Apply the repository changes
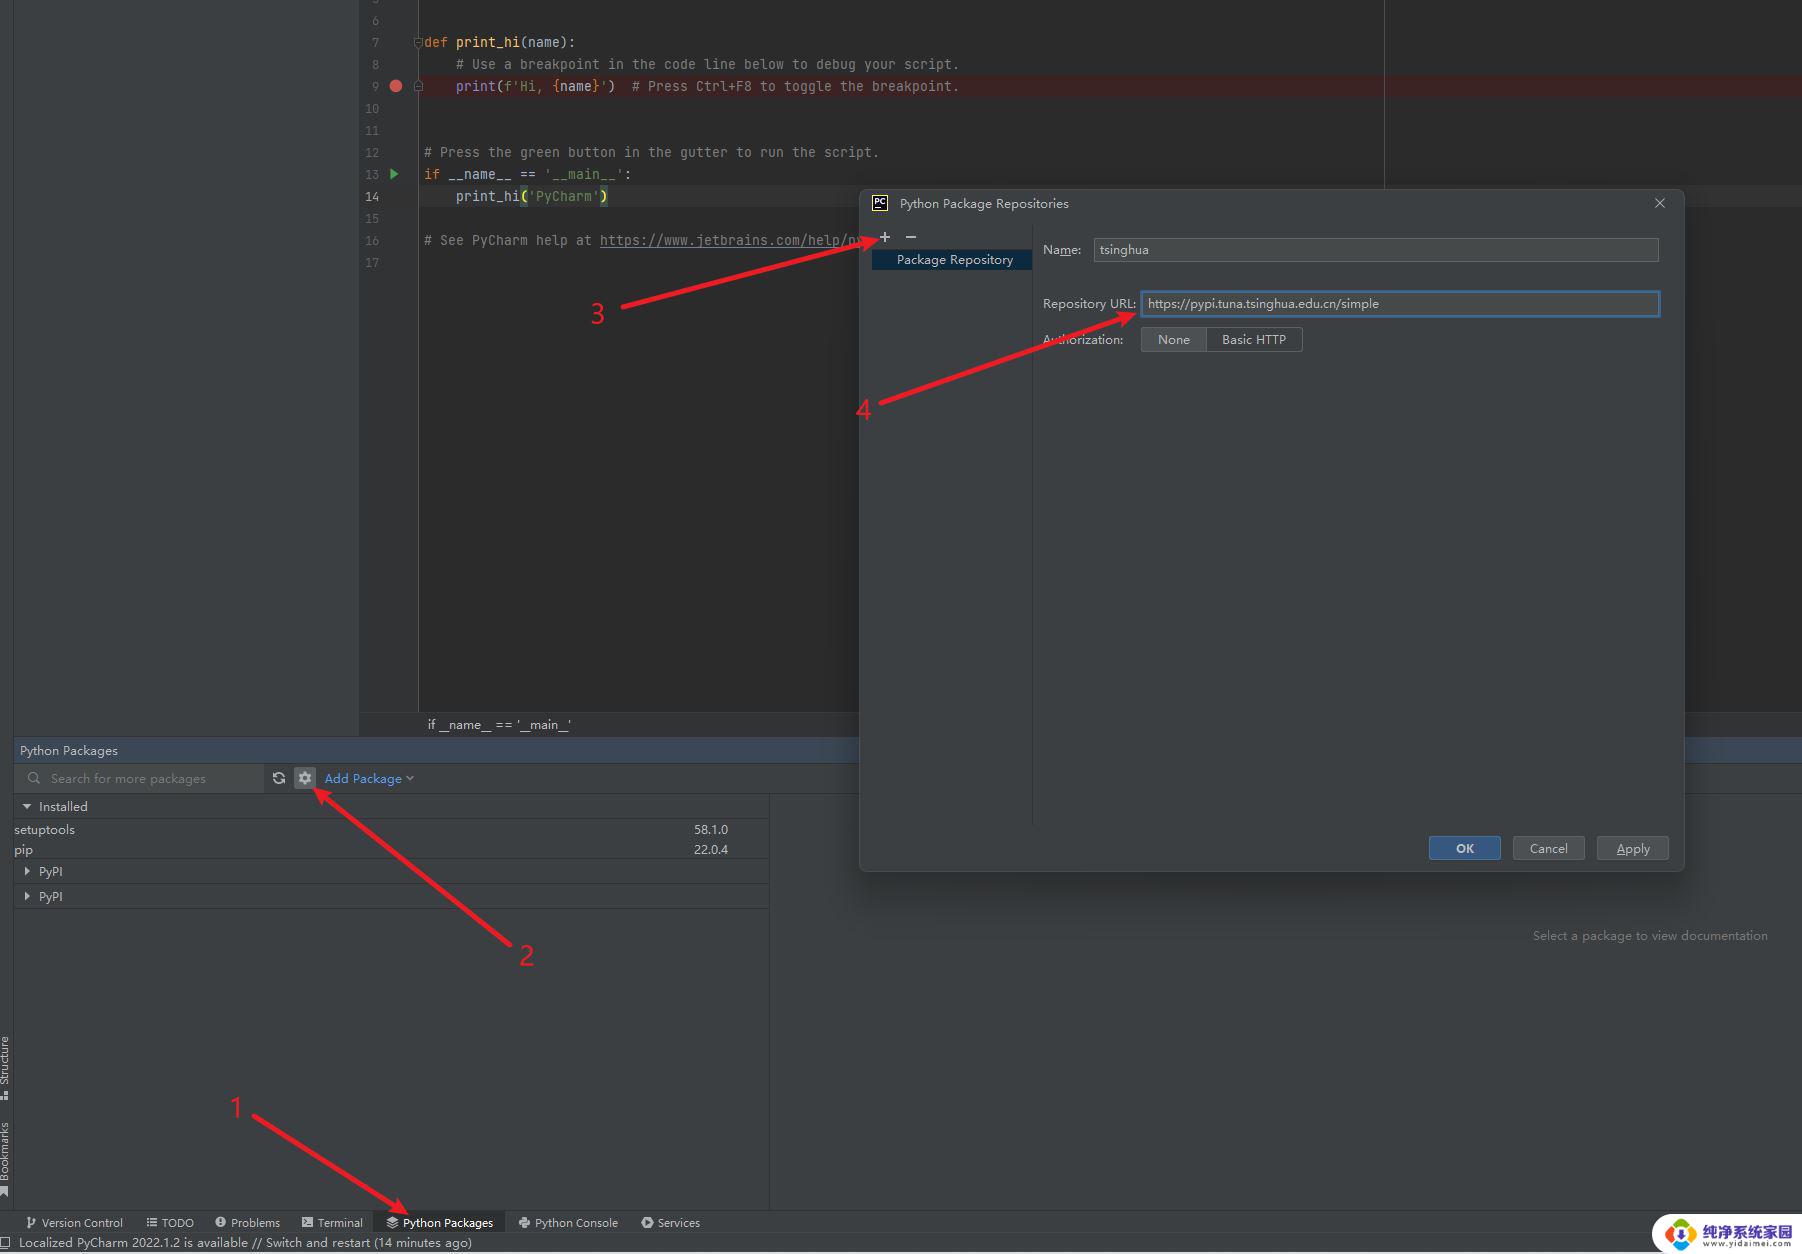The width and height of the screenshot is (1802, 1254). tap(1633, 848)
